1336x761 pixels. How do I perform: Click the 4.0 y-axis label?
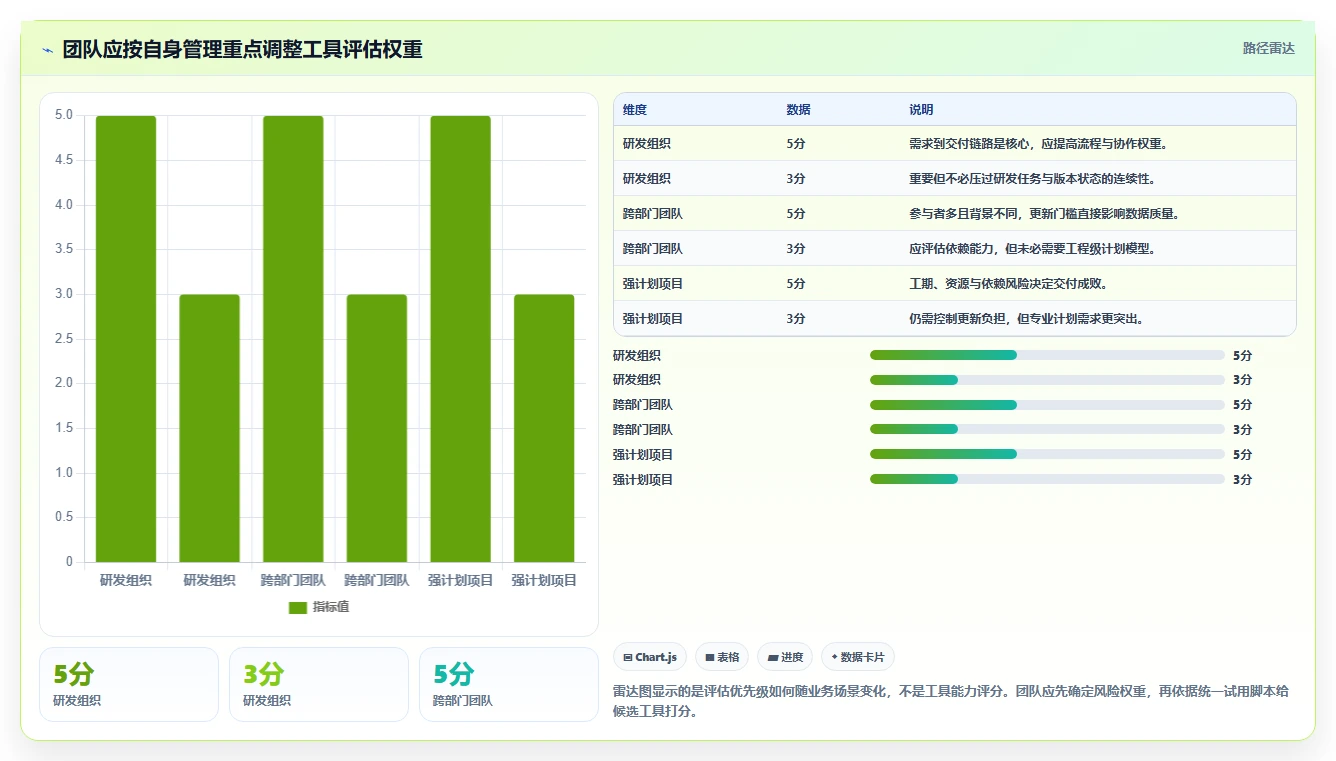point(64,205)
